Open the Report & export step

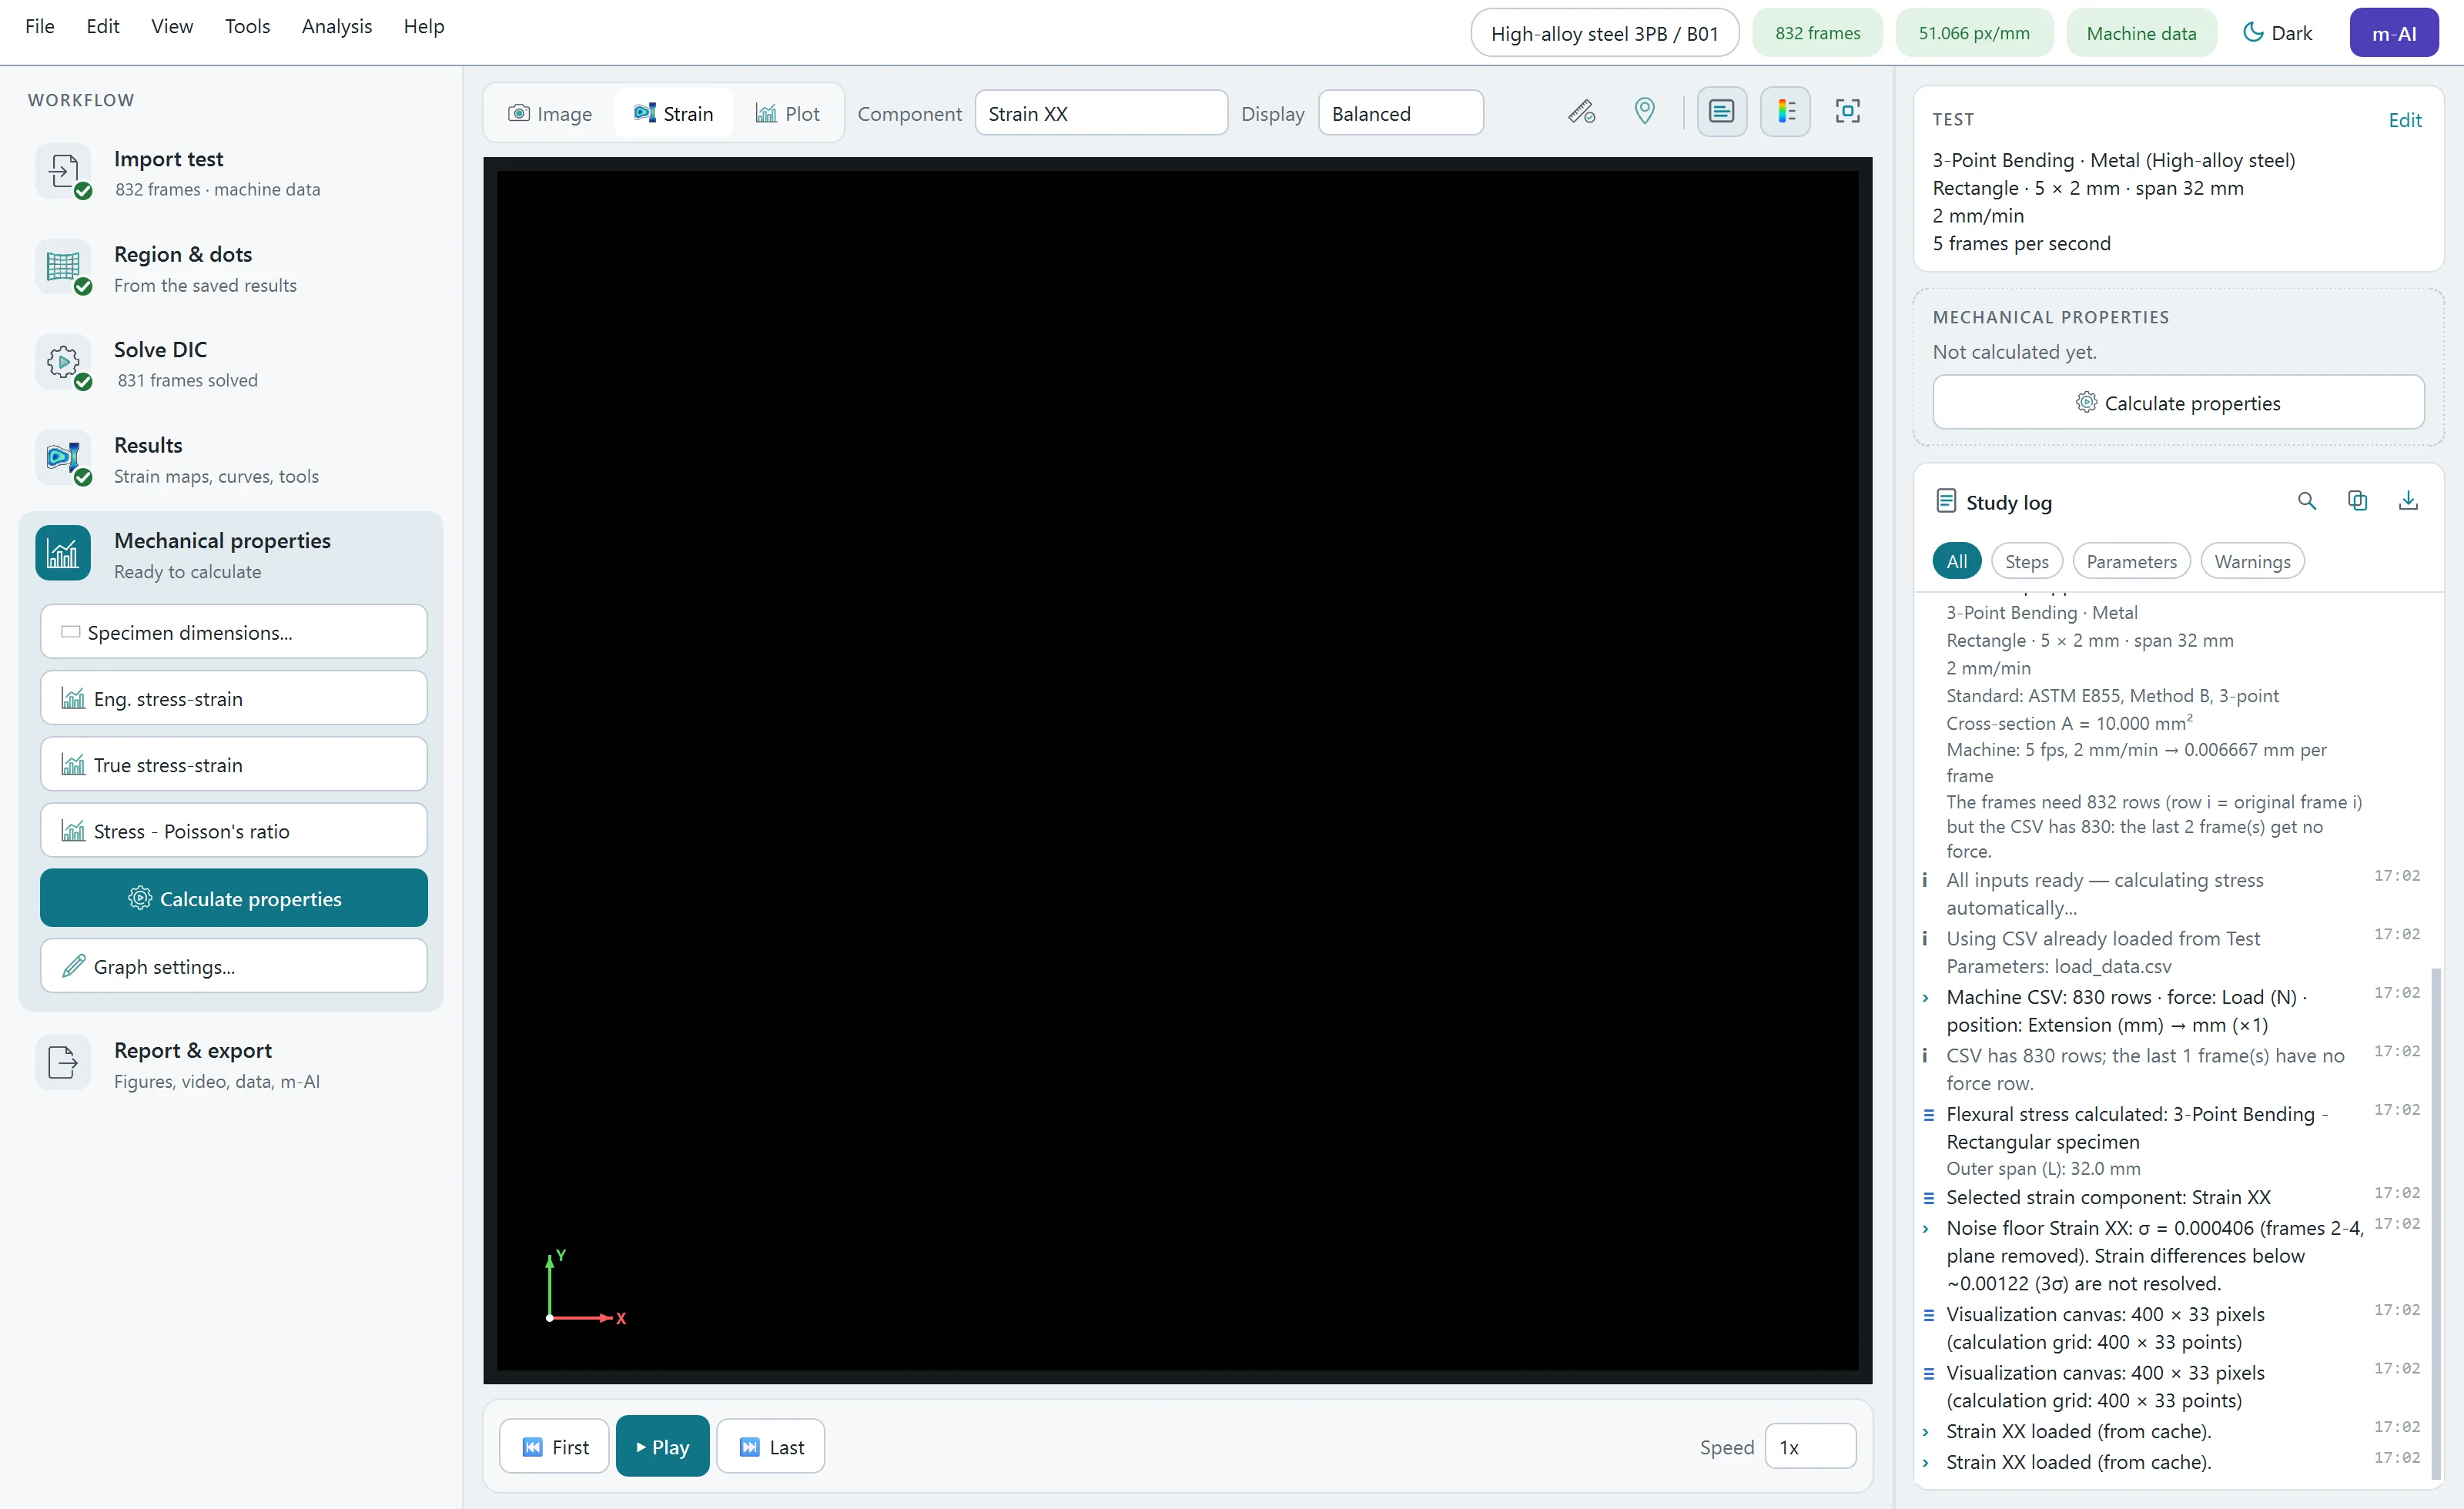tap(230, 1064)
